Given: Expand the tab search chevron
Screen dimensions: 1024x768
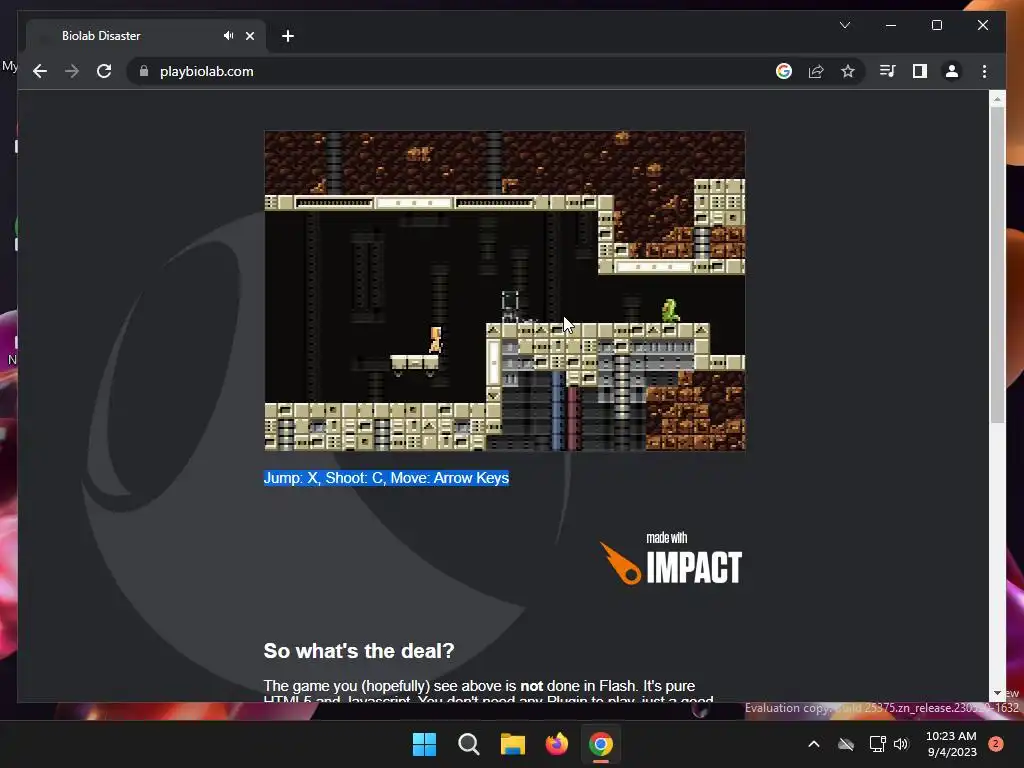Looking at the screenshot, I should [844, 25].
